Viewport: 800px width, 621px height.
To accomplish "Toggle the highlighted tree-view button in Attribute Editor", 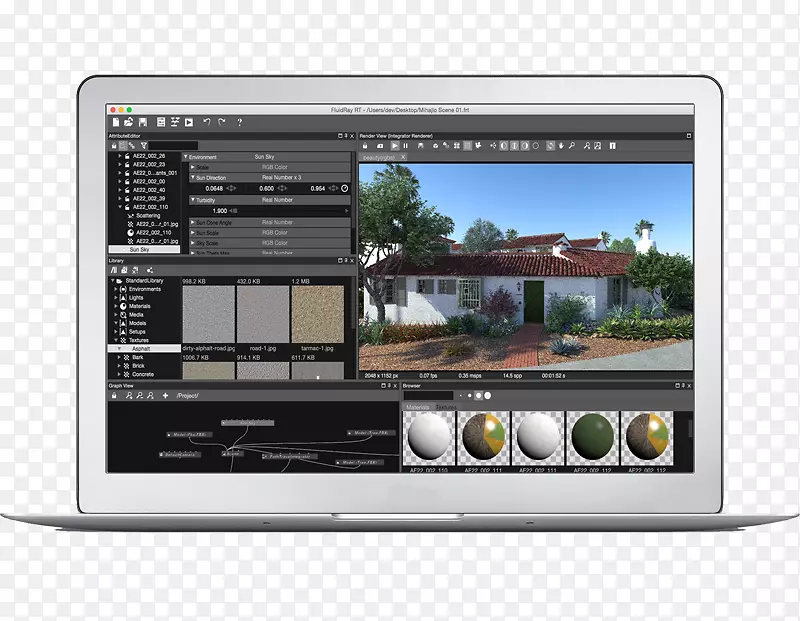I will tap(122, 146).
